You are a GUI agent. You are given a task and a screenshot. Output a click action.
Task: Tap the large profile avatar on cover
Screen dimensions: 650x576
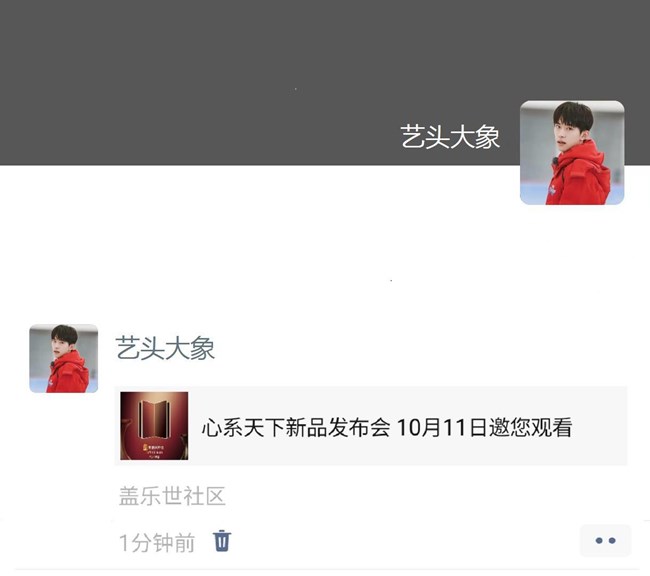click(x=572, y=153)
